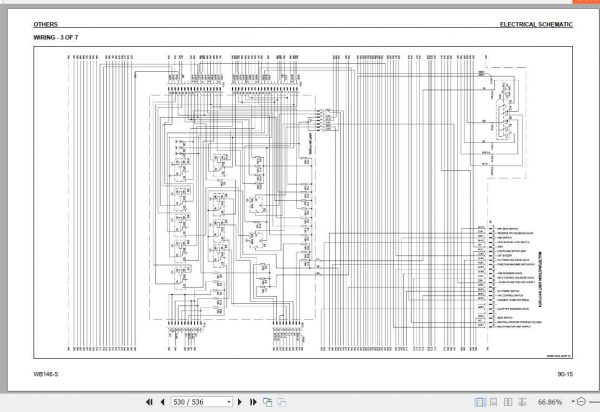Click the ELECTRICAL SCHEMATIC header text
The image size is (600, 412).
(x=536, y=24)
